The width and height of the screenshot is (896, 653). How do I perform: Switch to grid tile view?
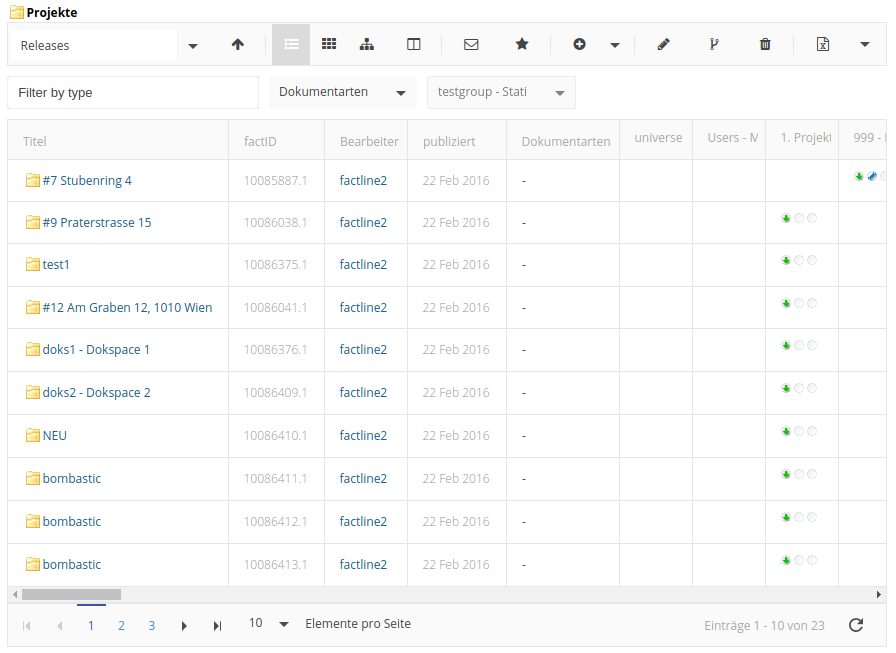pyautogui.click(x=329, y=45)
